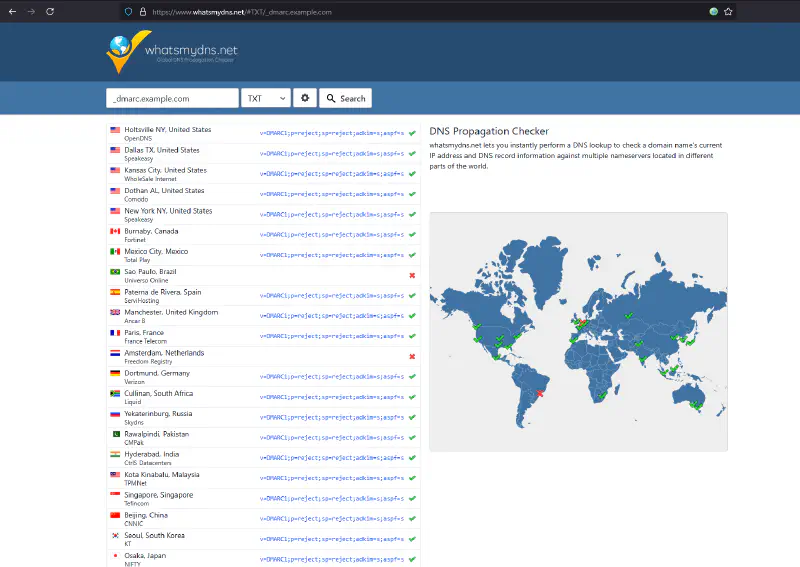Click the DMARC result for Yekaterinburg, Russia
The width and height of the screenshot is (800, 567).
pos(332,417)
